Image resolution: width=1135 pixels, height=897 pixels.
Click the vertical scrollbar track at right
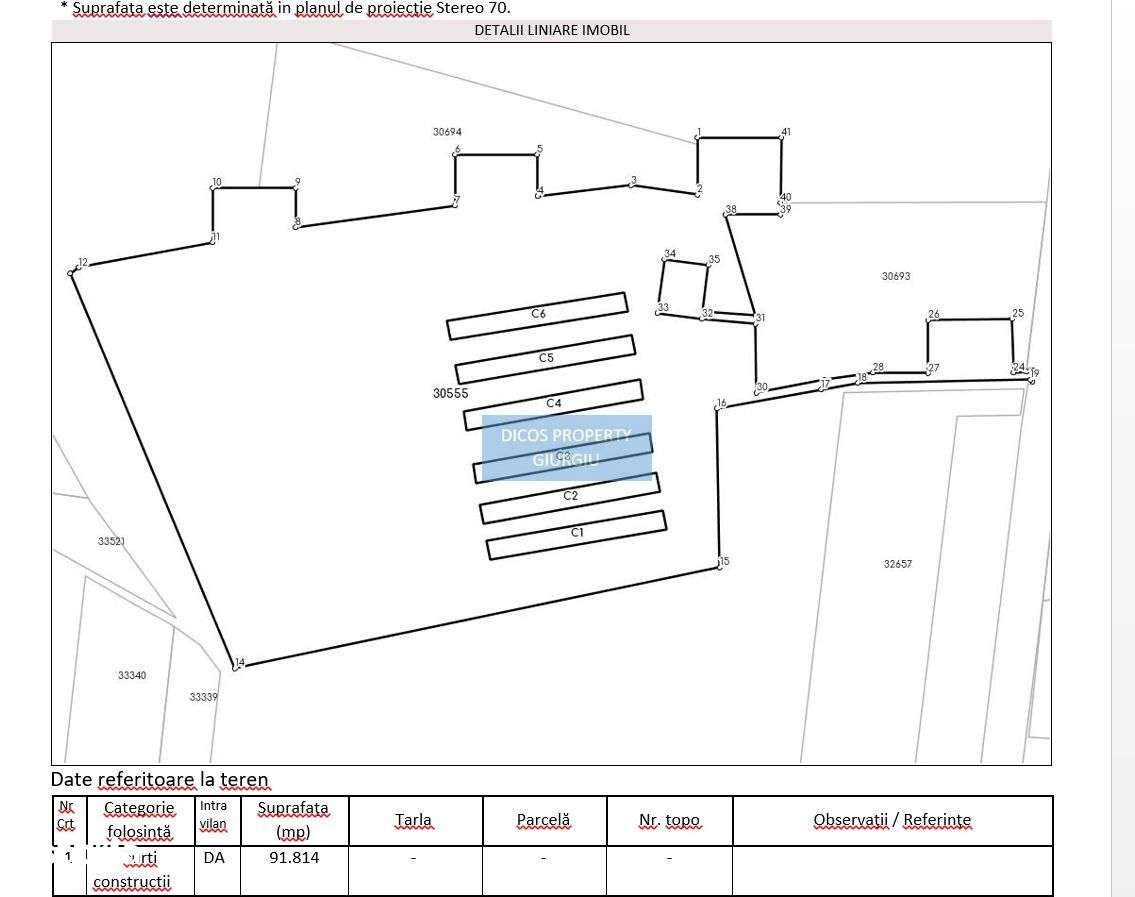pyautogui.click(x=1123, y=449)
